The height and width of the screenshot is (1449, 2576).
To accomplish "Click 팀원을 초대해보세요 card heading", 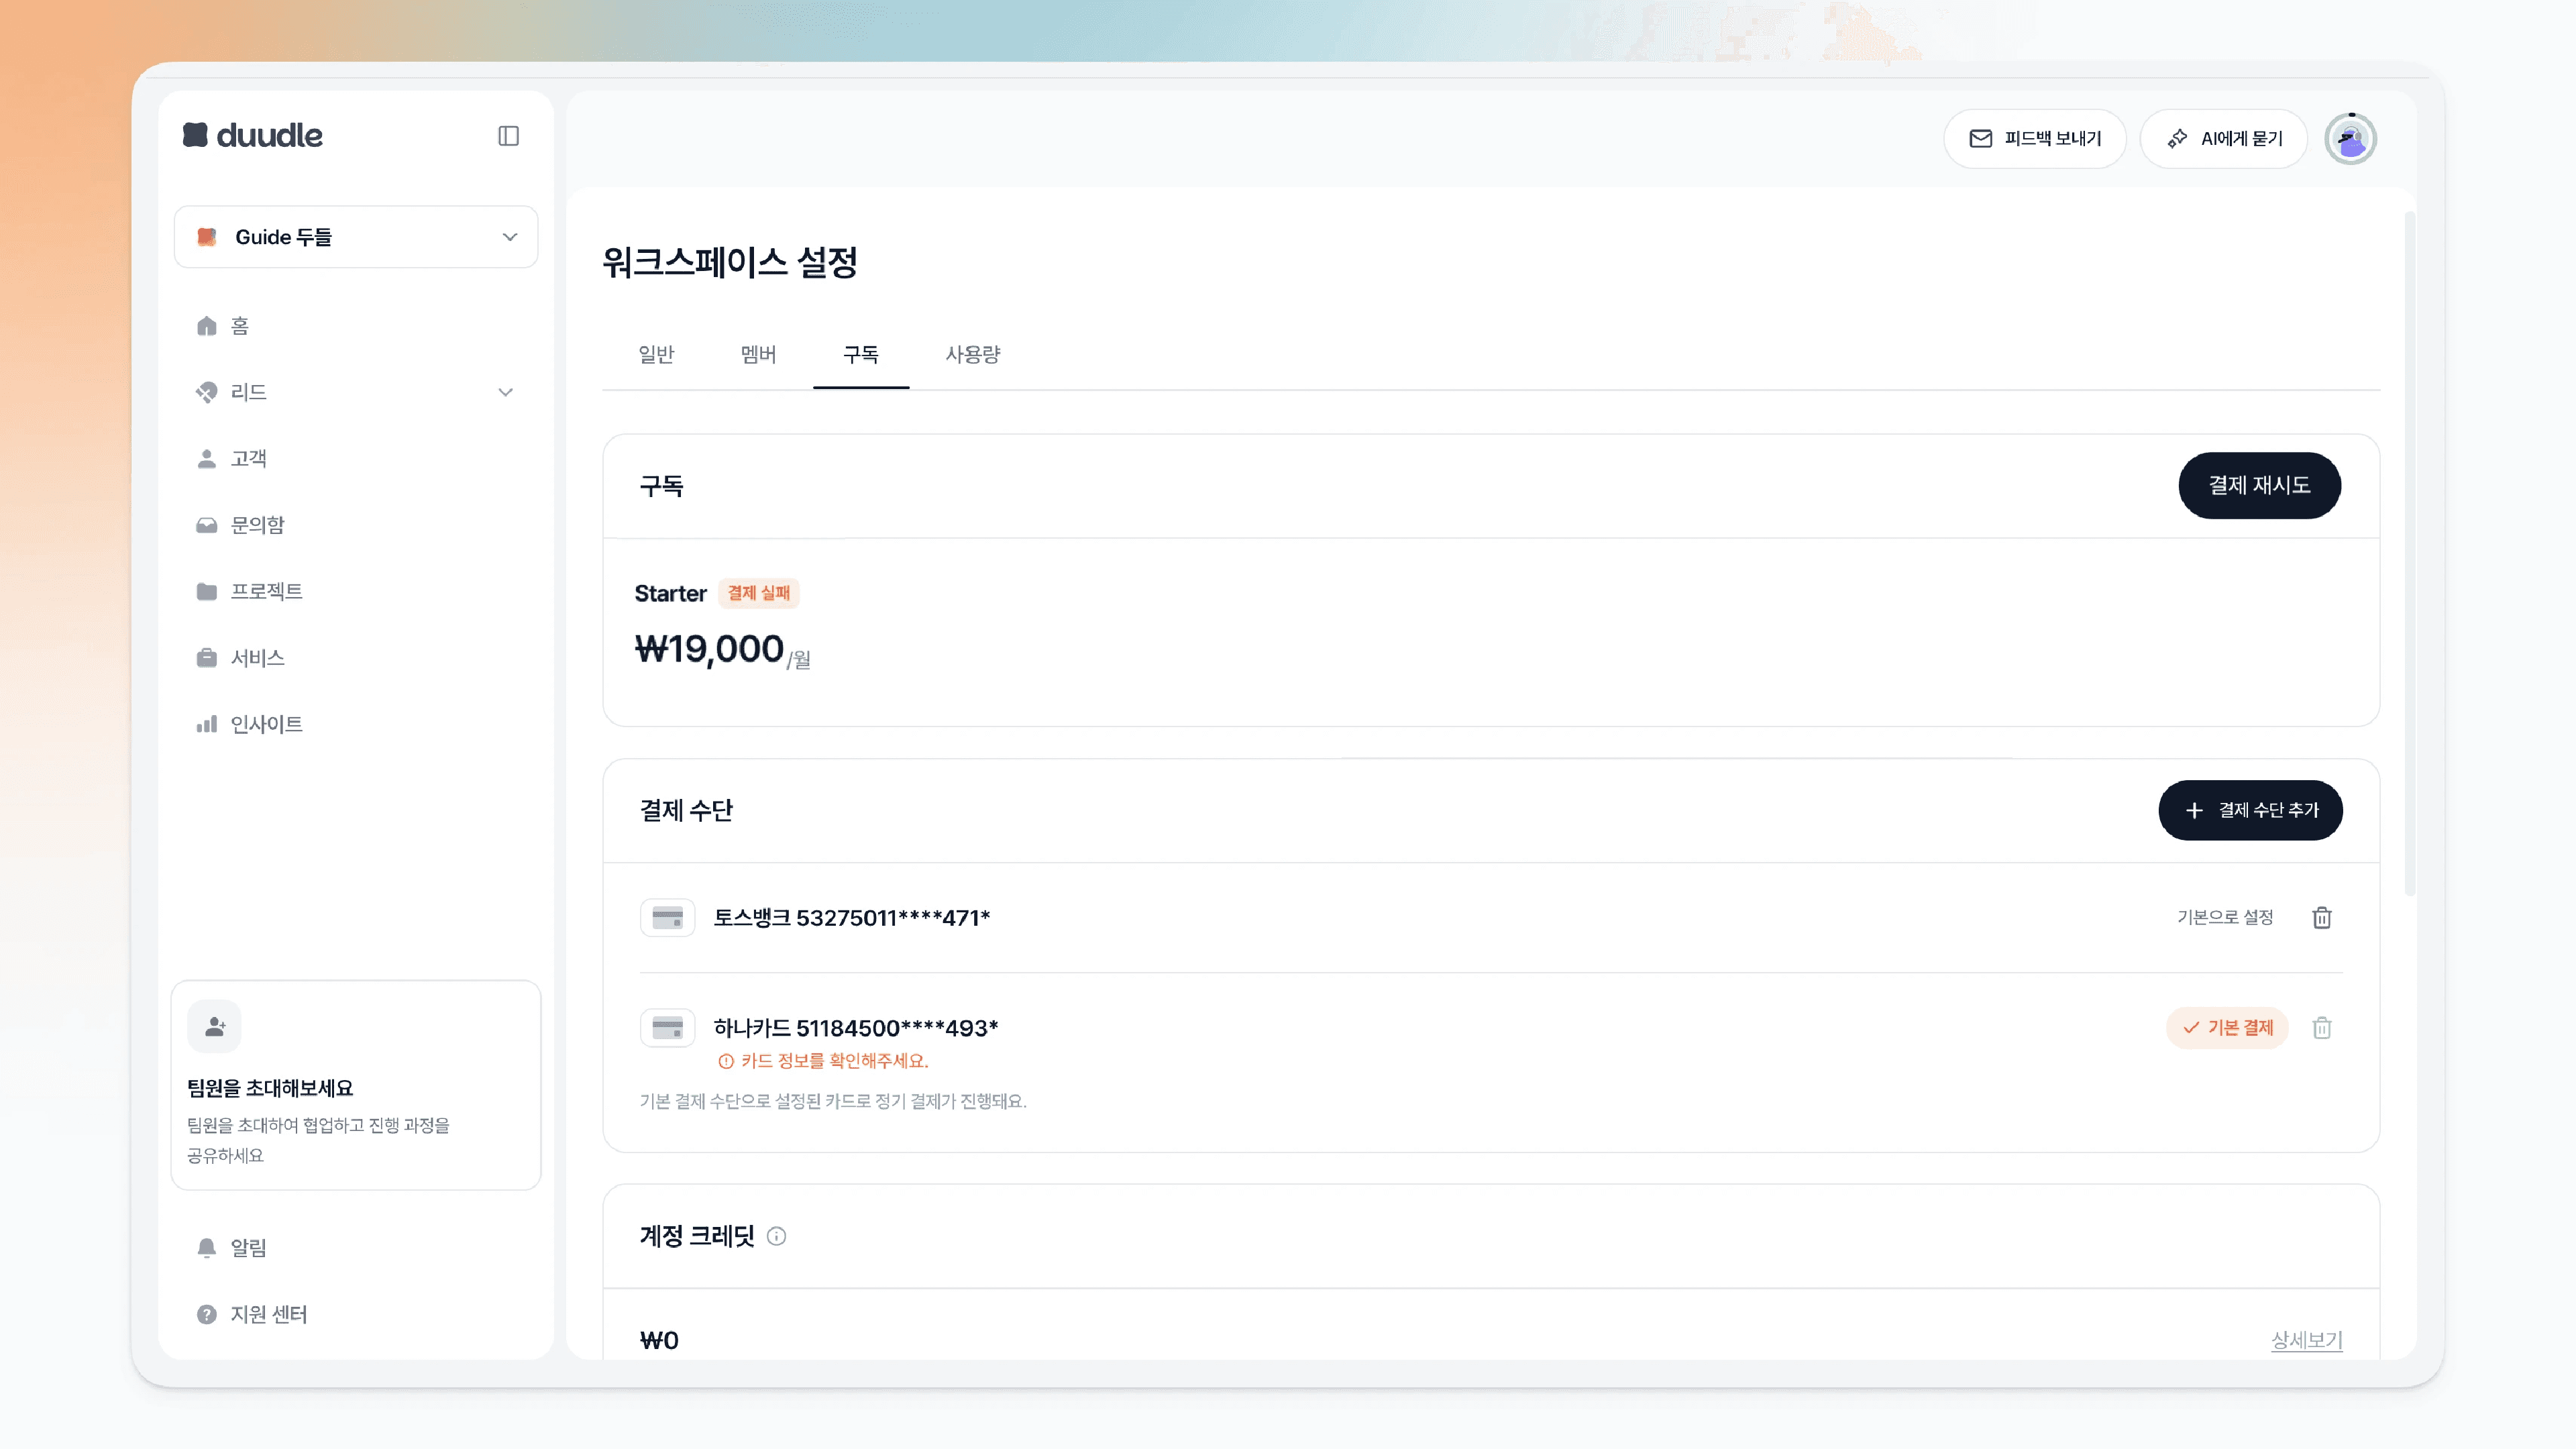I will pyautogui.click(x=270, y=1088).
